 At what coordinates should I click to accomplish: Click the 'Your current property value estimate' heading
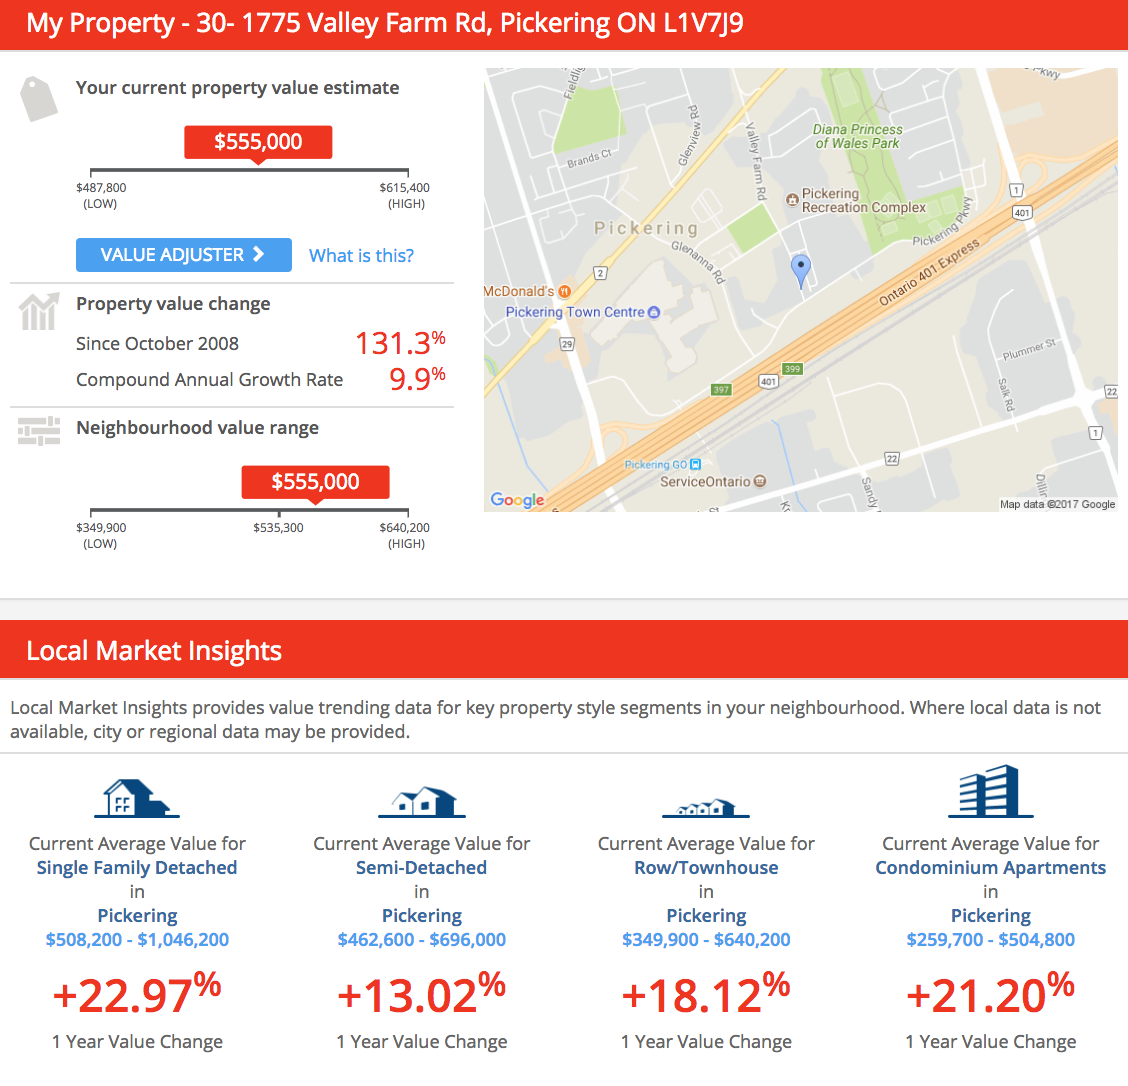(237, 88)
